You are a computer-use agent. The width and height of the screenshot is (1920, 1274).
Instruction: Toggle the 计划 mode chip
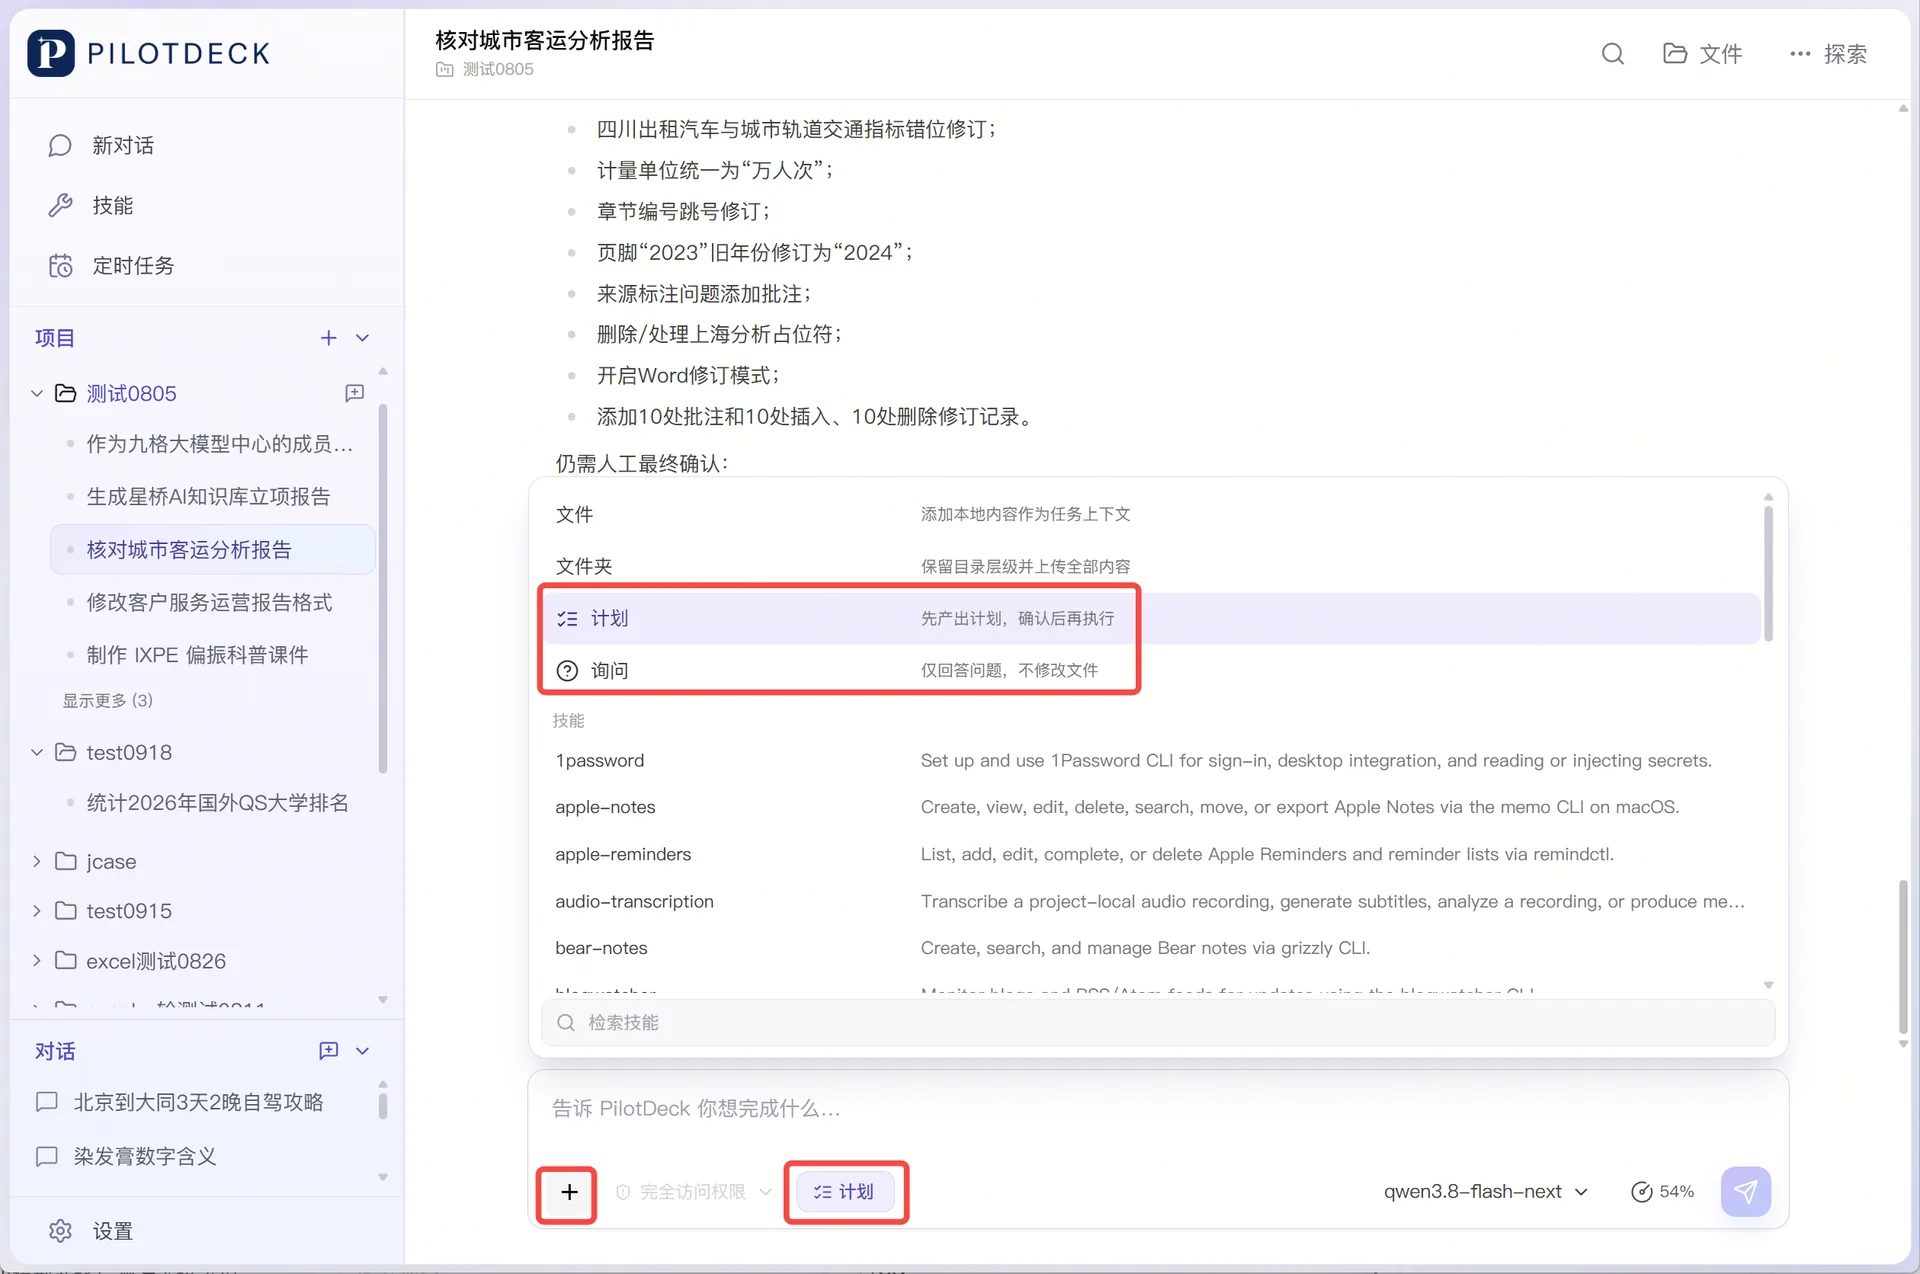click(845, 1192)
